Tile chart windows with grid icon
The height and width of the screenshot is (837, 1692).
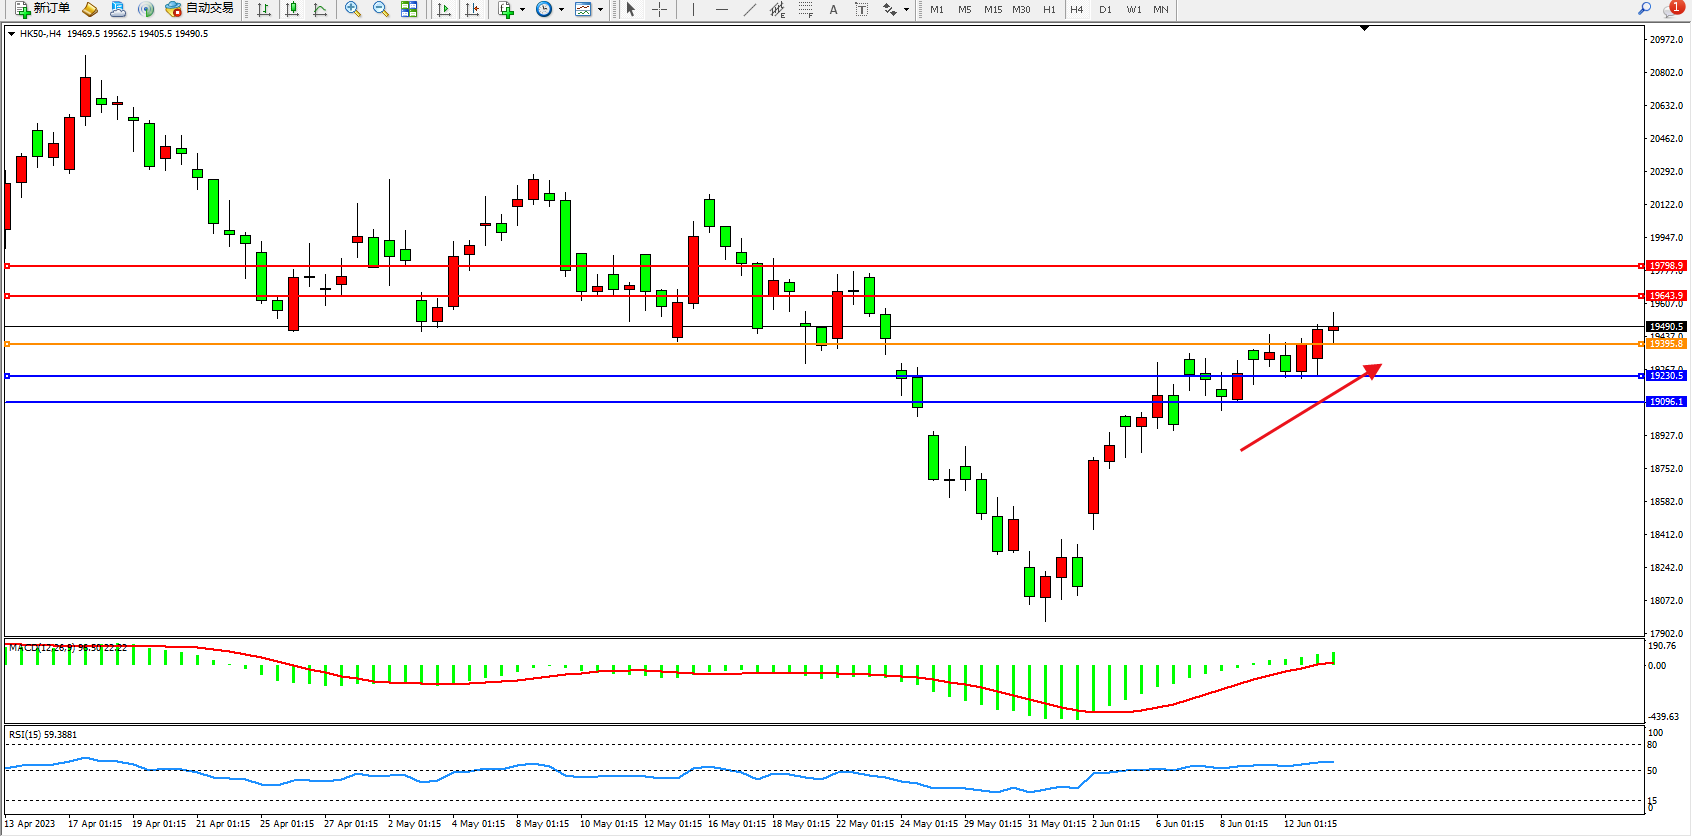pyautogui.click(x=409, y=9)
